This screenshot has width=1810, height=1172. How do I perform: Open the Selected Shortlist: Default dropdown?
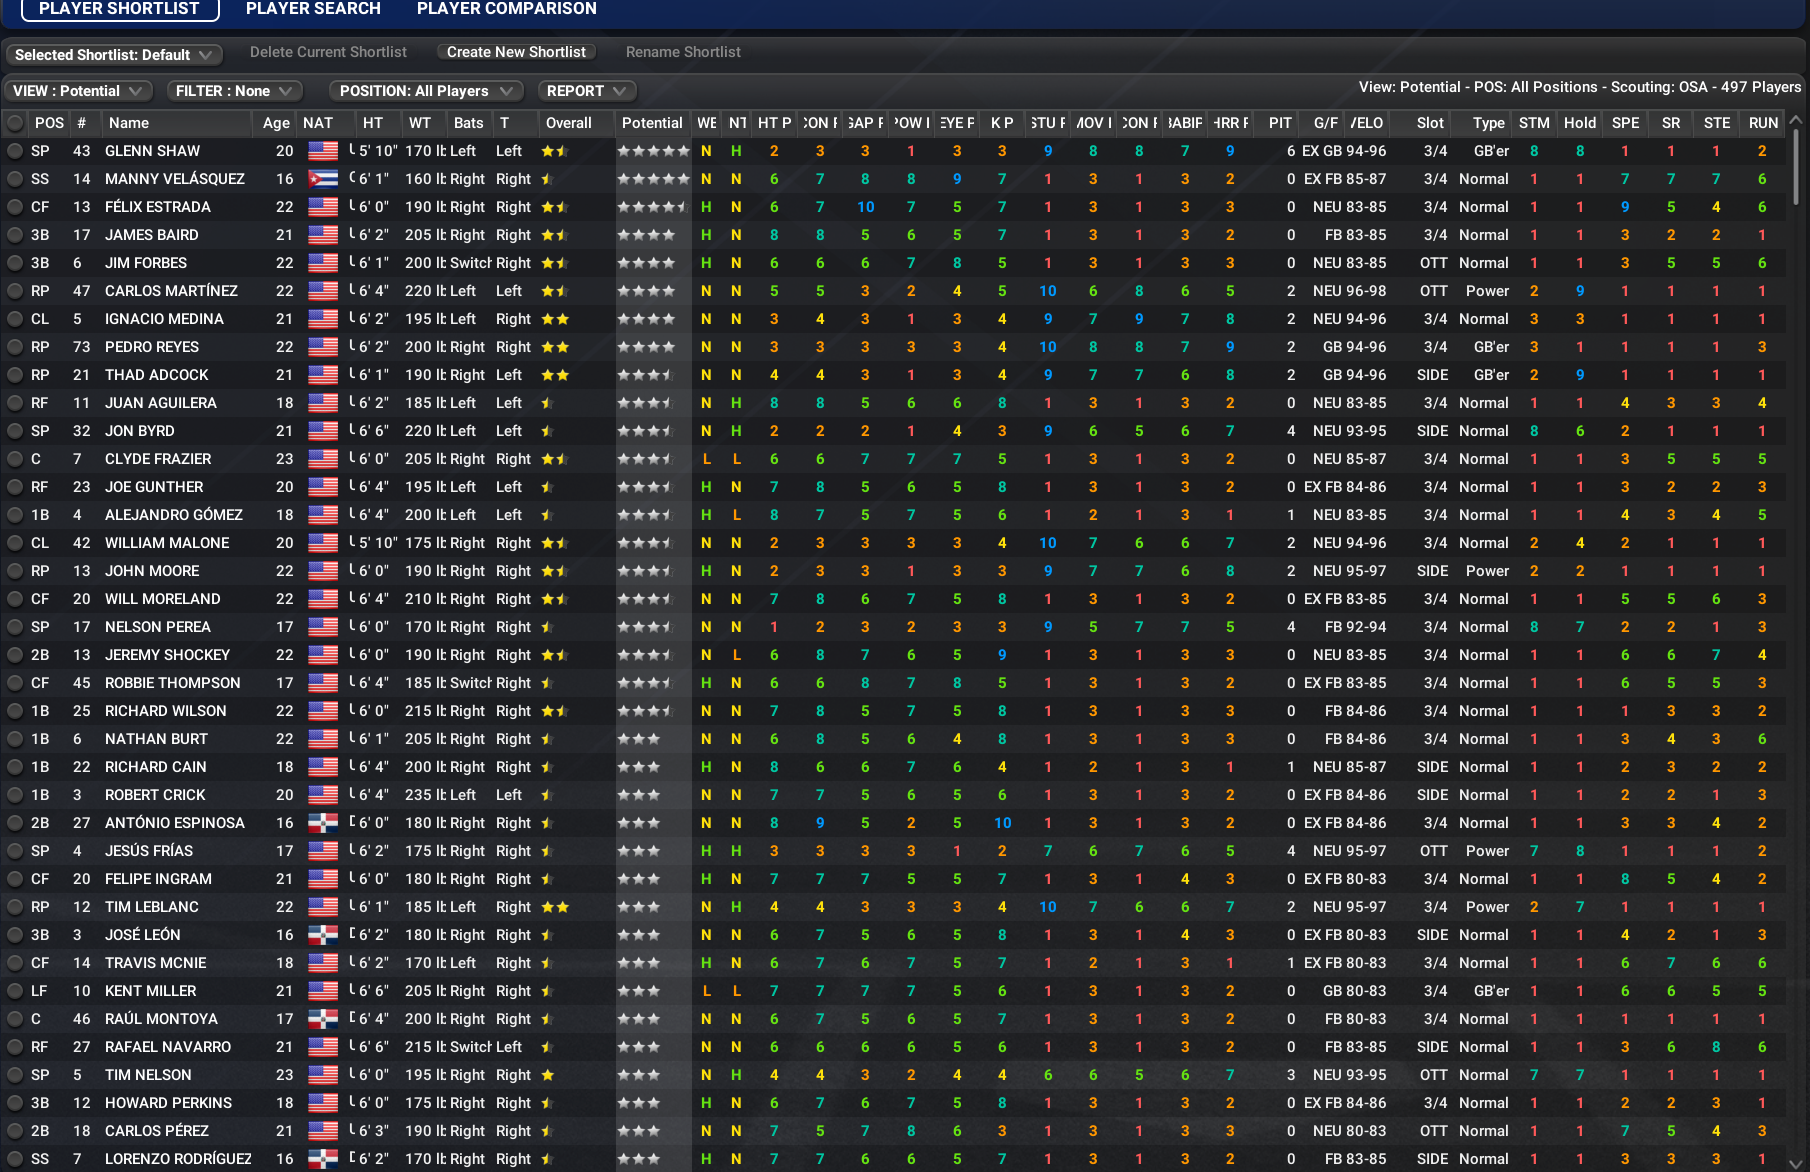point(113,55)
